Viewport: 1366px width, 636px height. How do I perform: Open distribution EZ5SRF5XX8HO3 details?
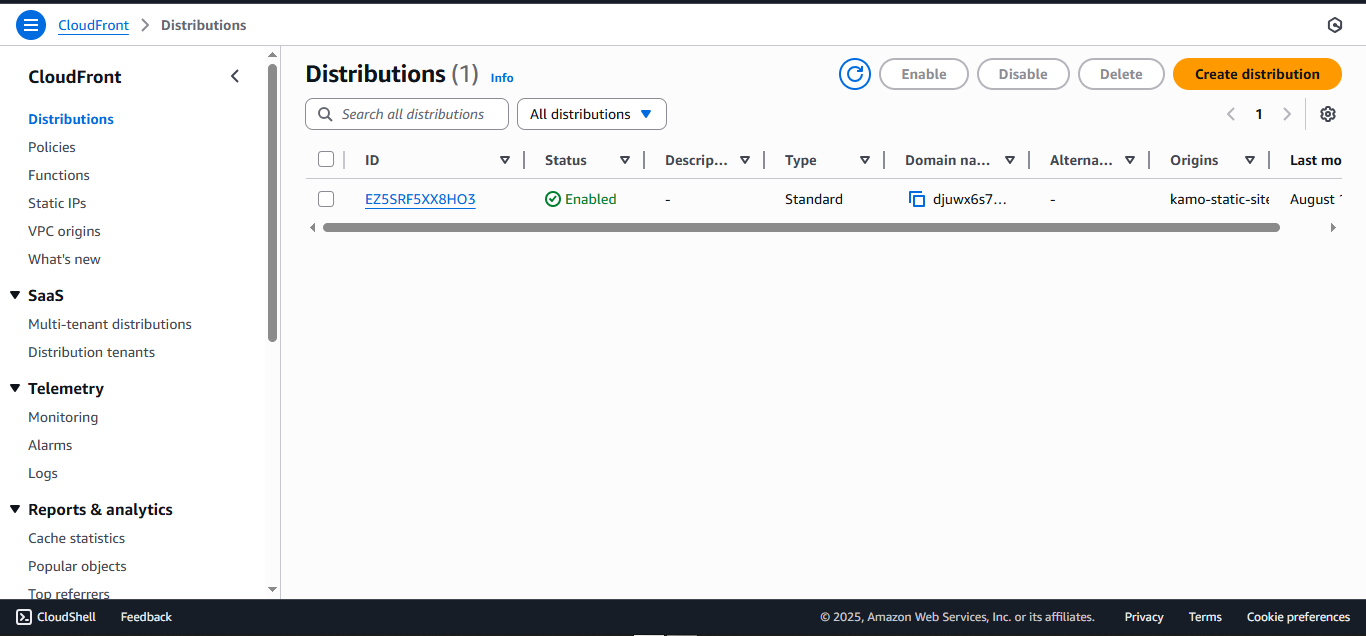420,199
